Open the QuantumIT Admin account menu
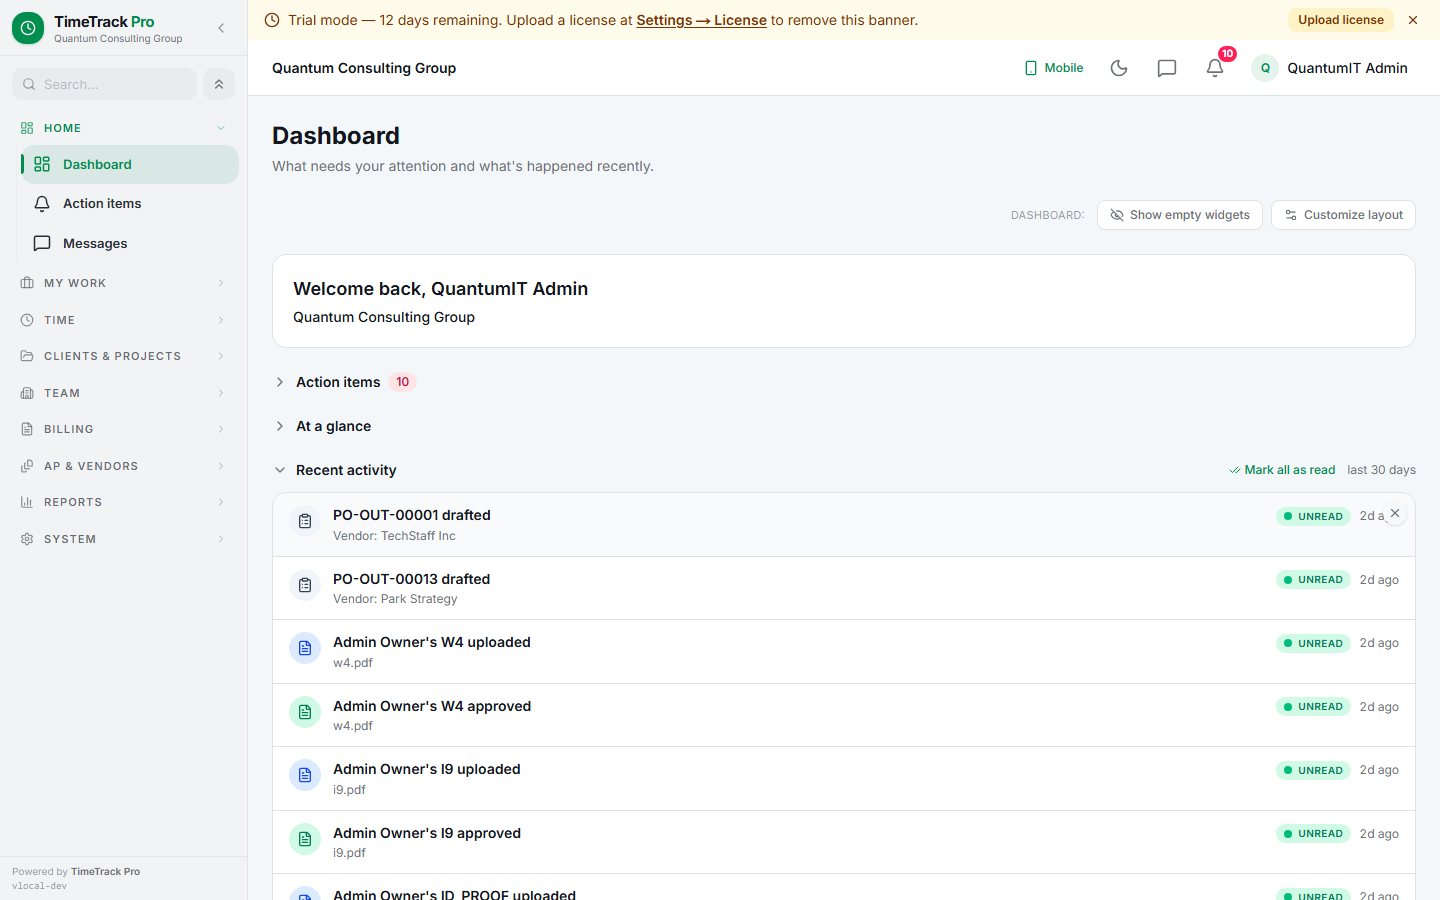Viewport: 1440px width, 900px height. coord(1330,68)
